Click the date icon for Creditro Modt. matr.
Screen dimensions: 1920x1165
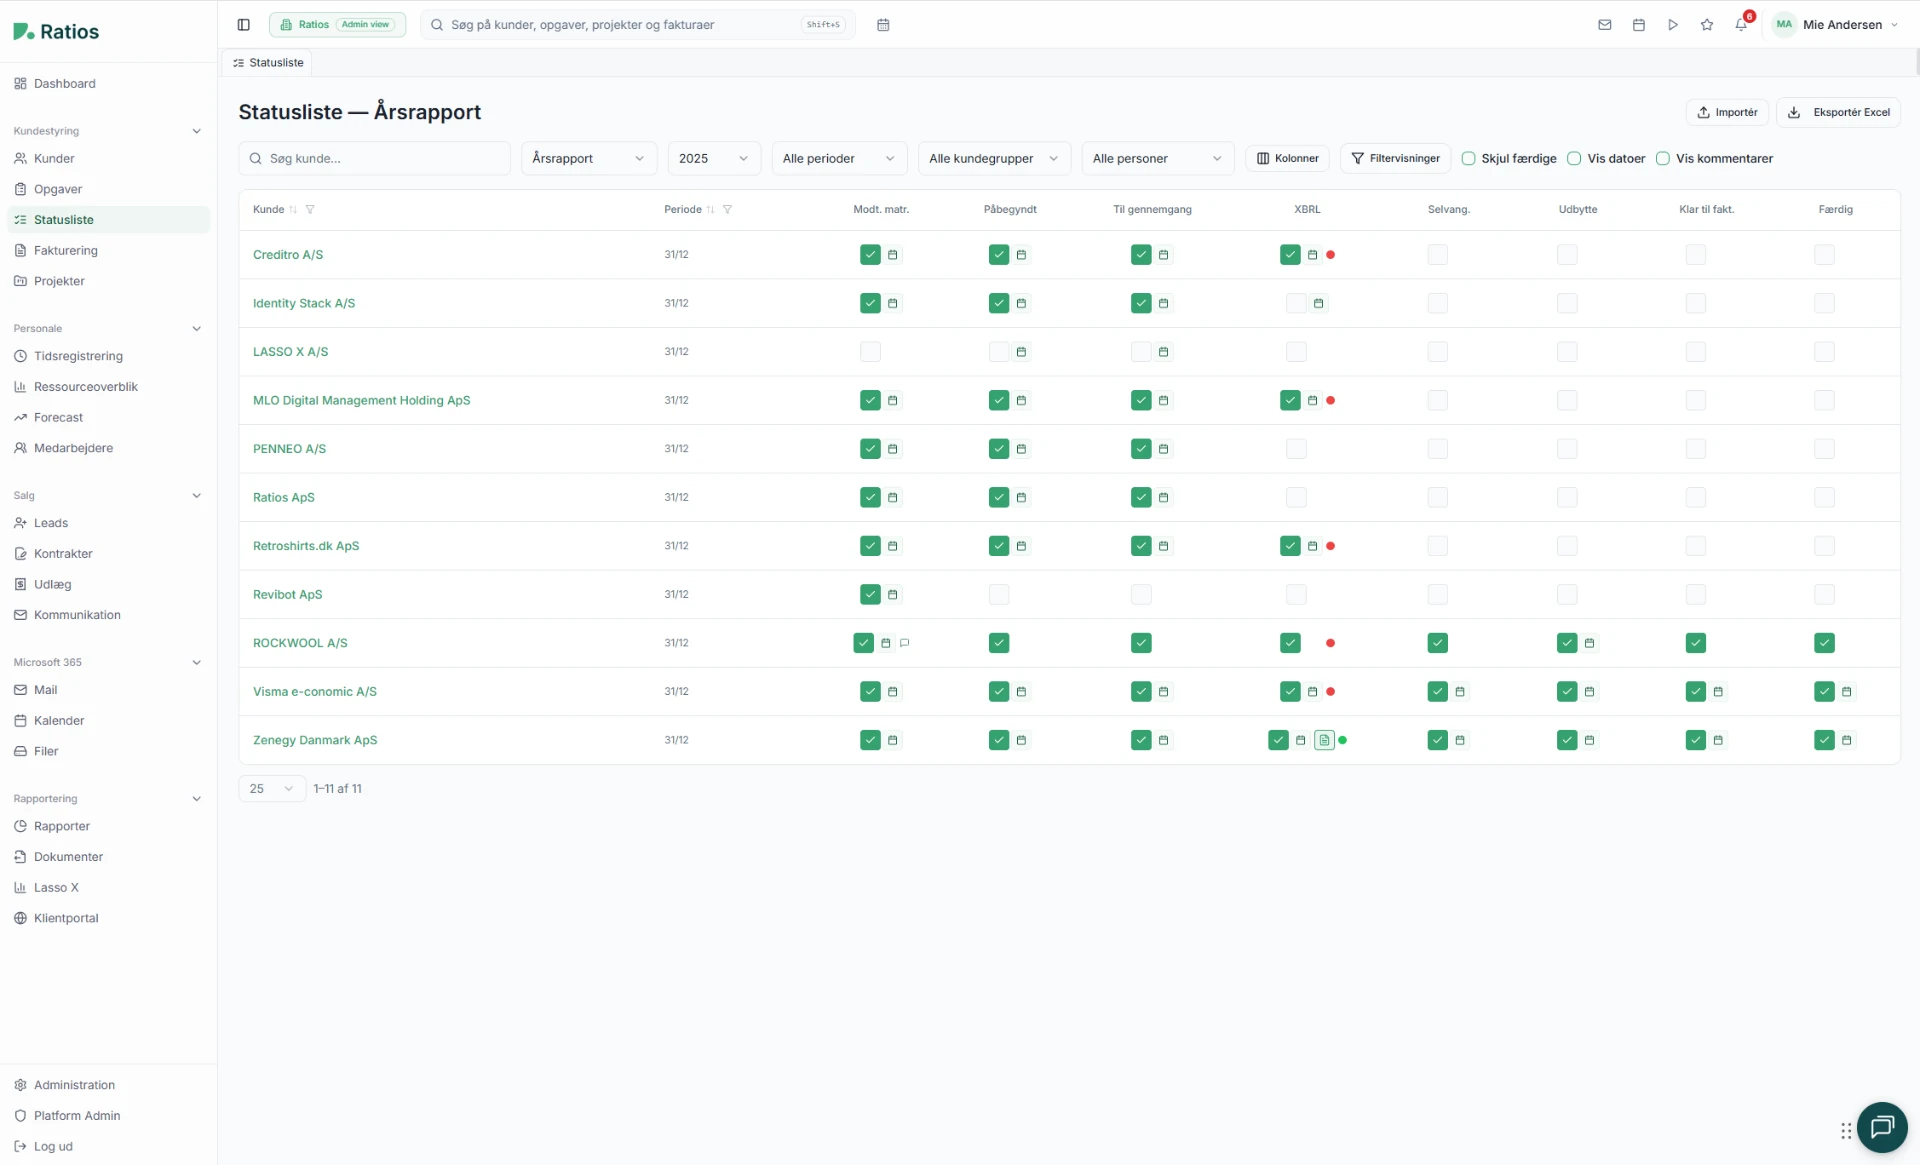pos(893,255)
